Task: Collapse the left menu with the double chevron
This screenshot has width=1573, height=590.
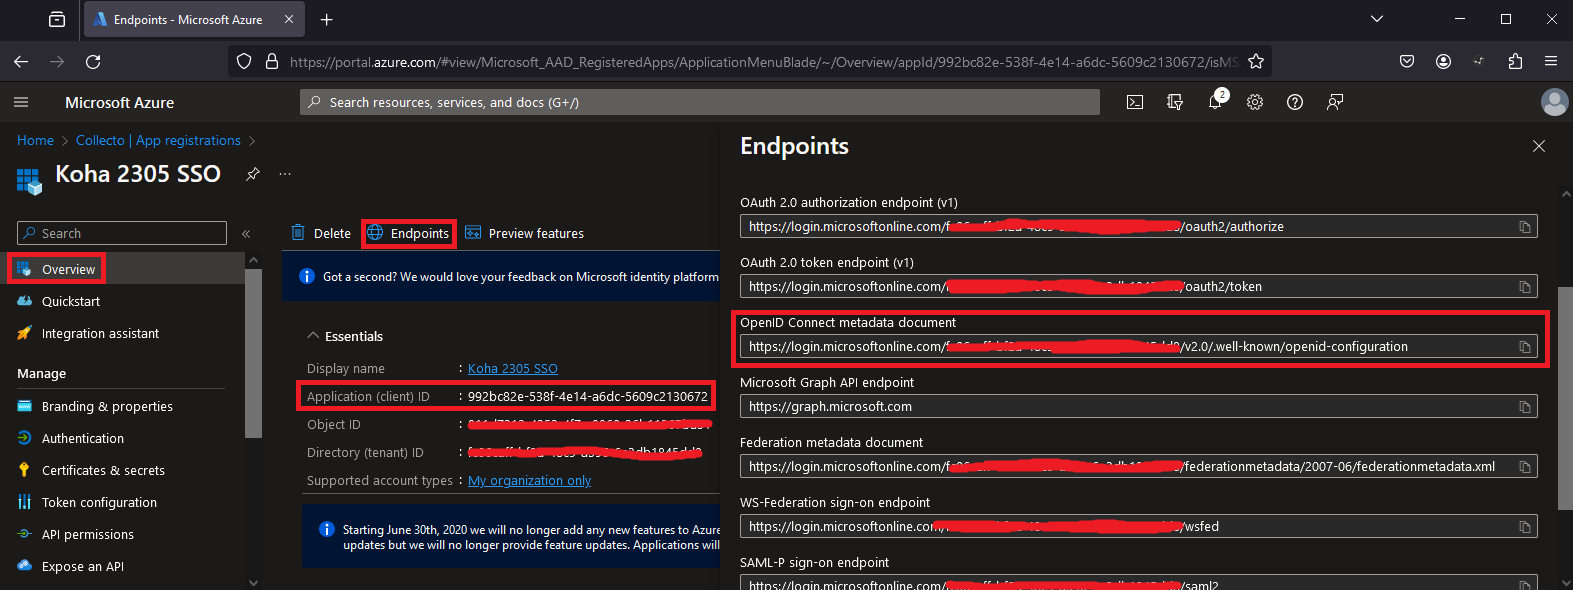Action: pos(246,234)
